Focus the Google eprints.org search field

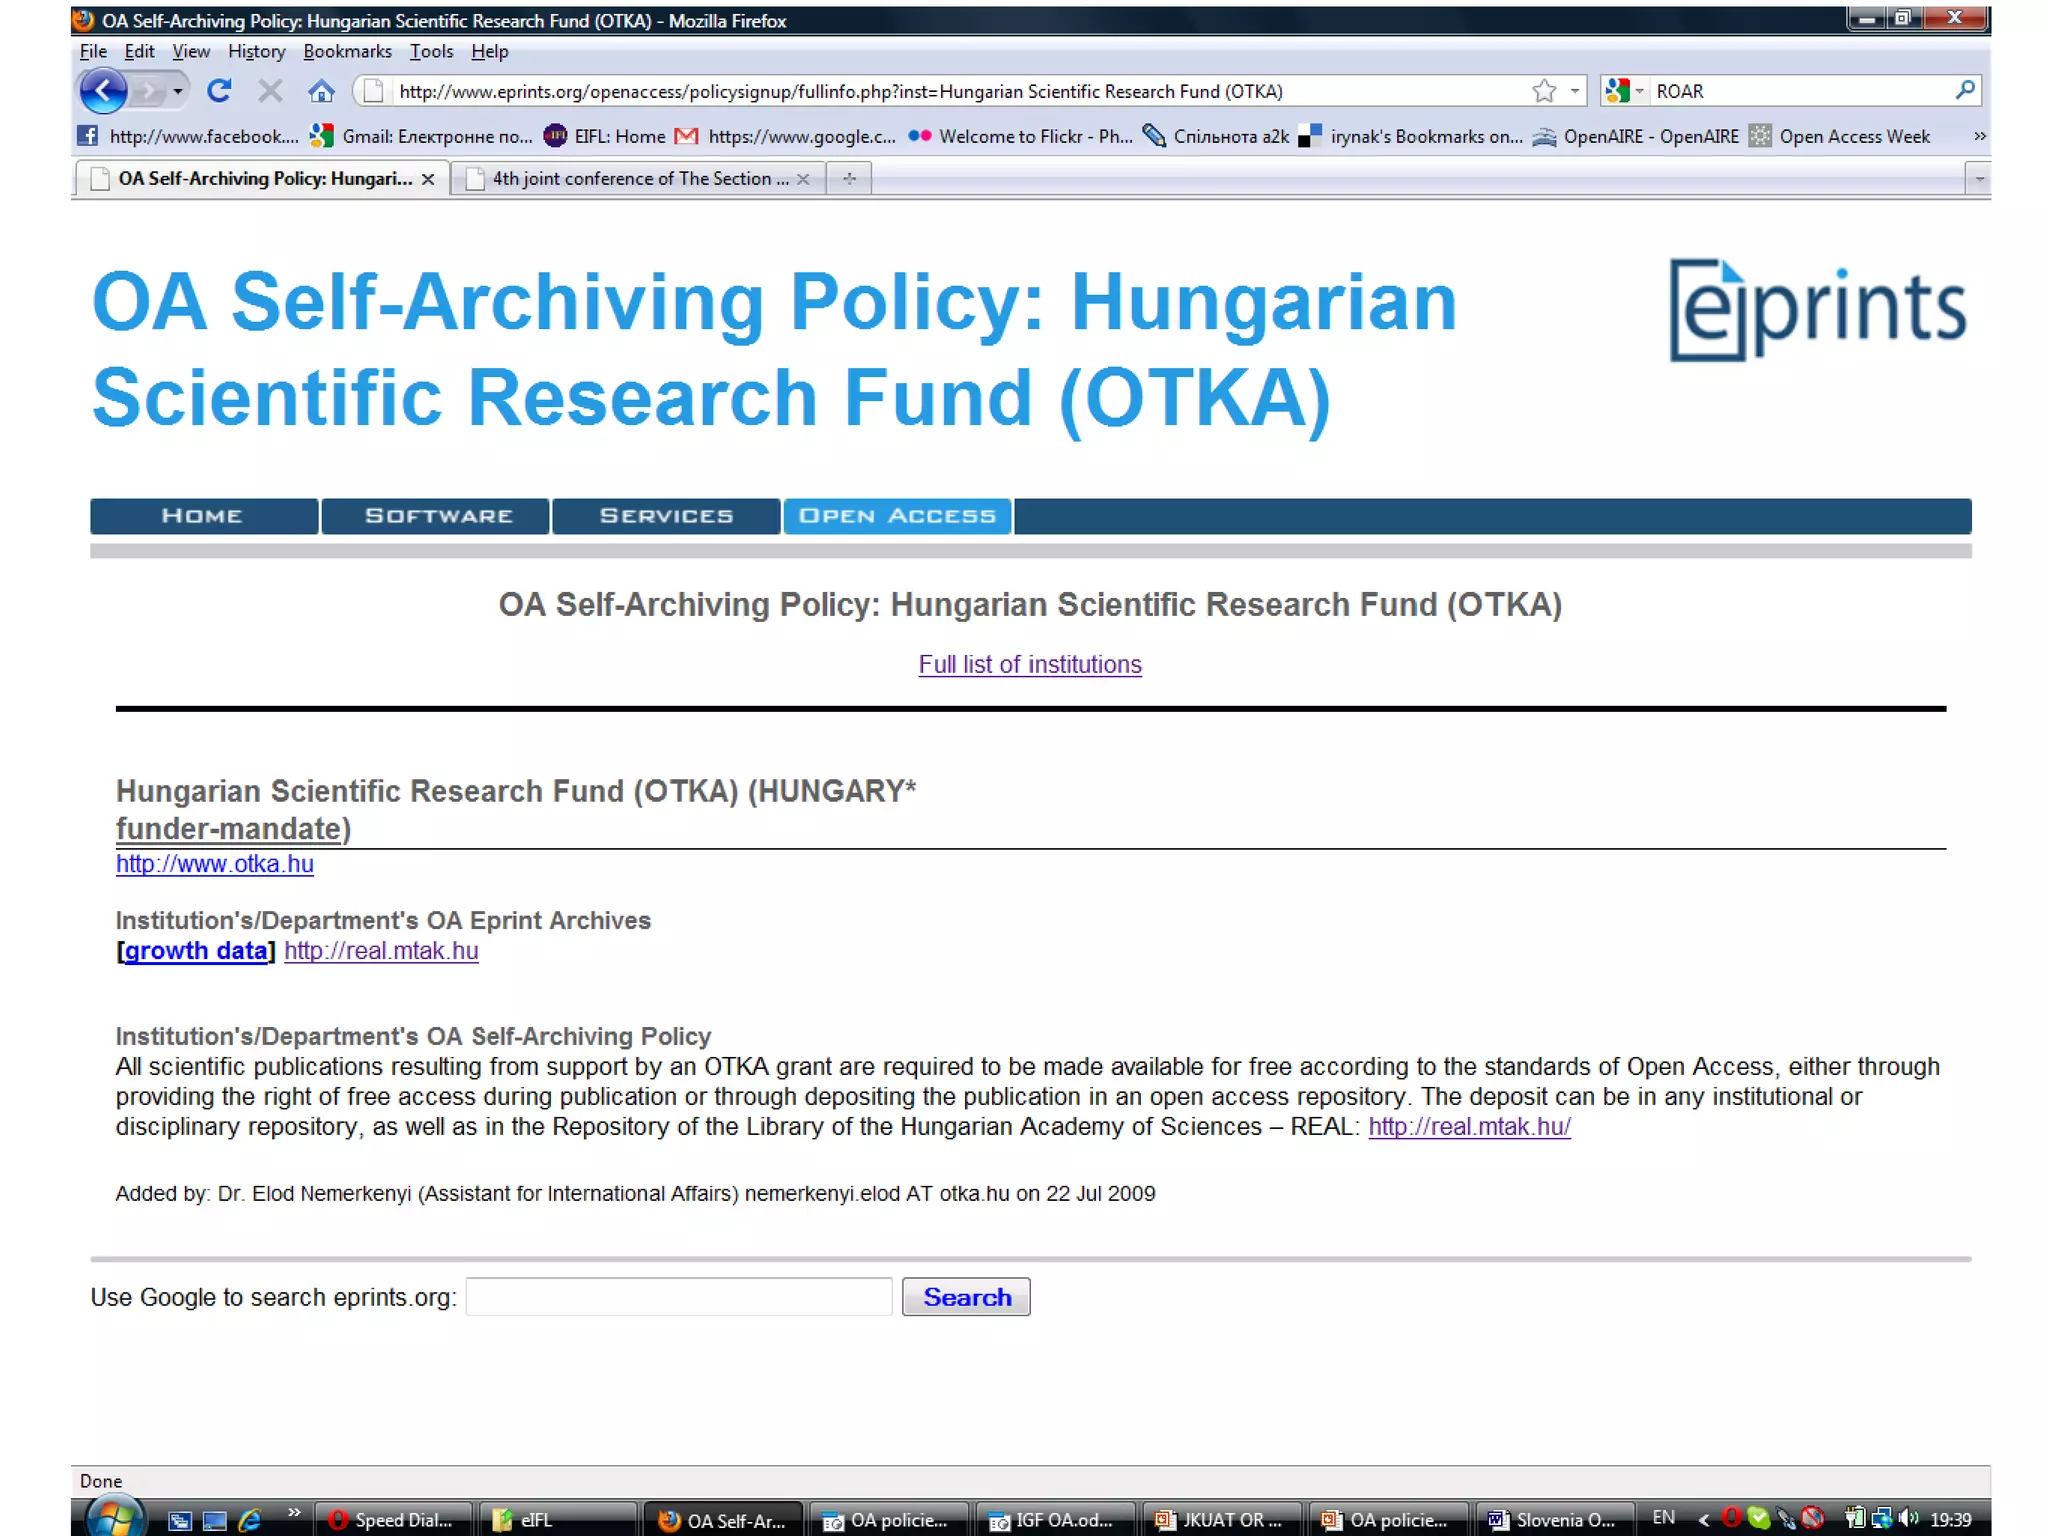pos(679,1297)
